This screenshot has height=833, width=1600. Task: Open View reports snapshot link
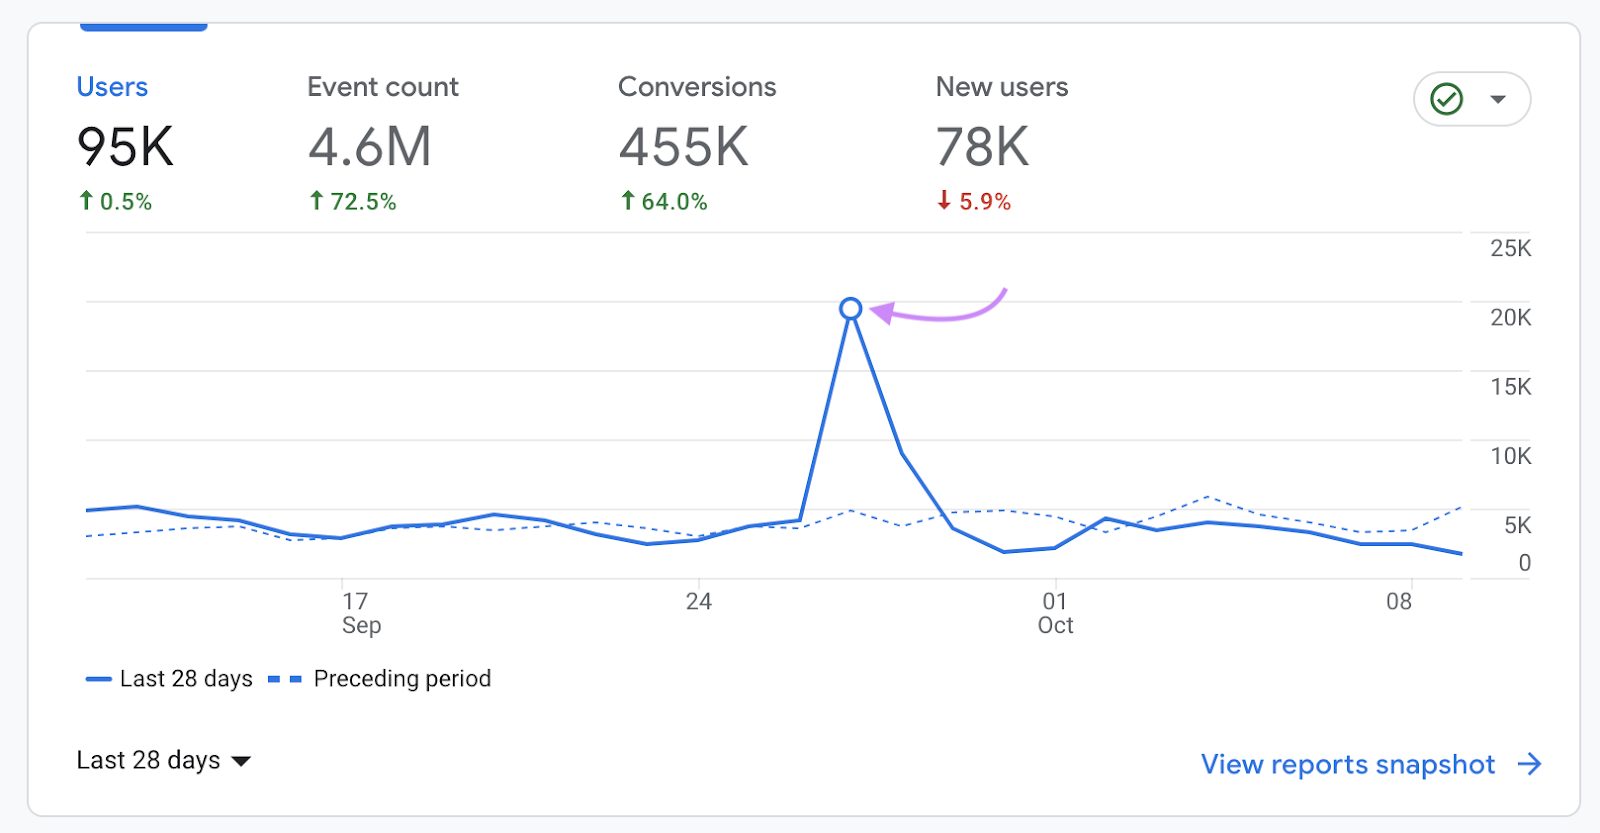[x=1348, y=764]
